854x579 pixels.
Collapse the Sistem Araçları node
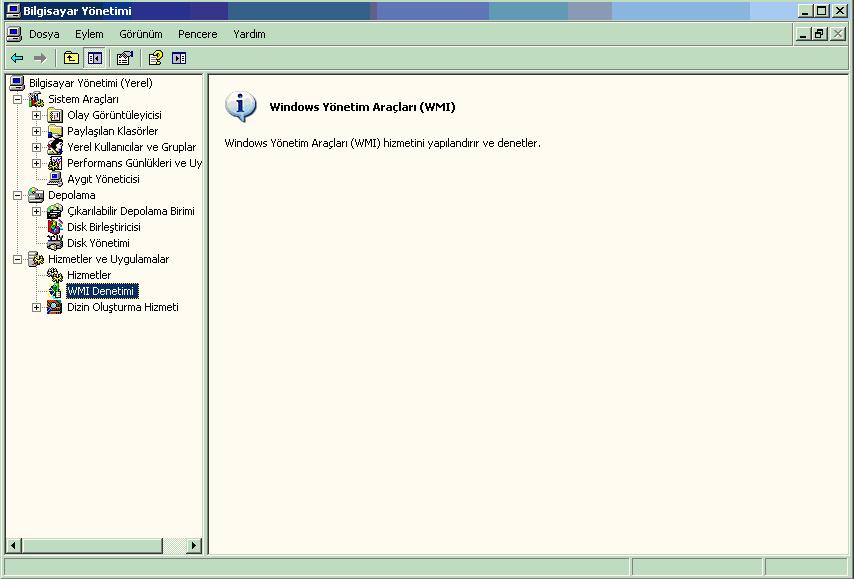pos(17,100)
